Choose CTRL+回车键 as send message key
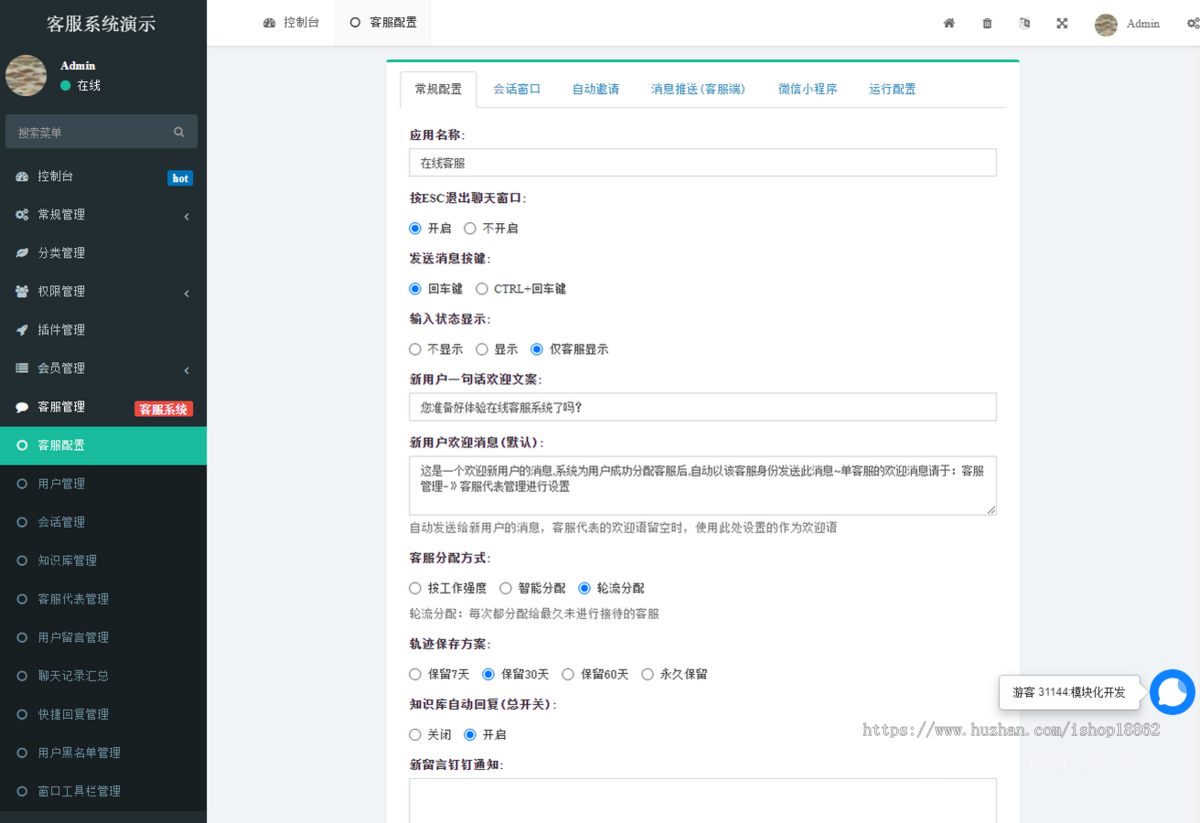This screenshot has width=1200, height=823. [x=481, y=288]
